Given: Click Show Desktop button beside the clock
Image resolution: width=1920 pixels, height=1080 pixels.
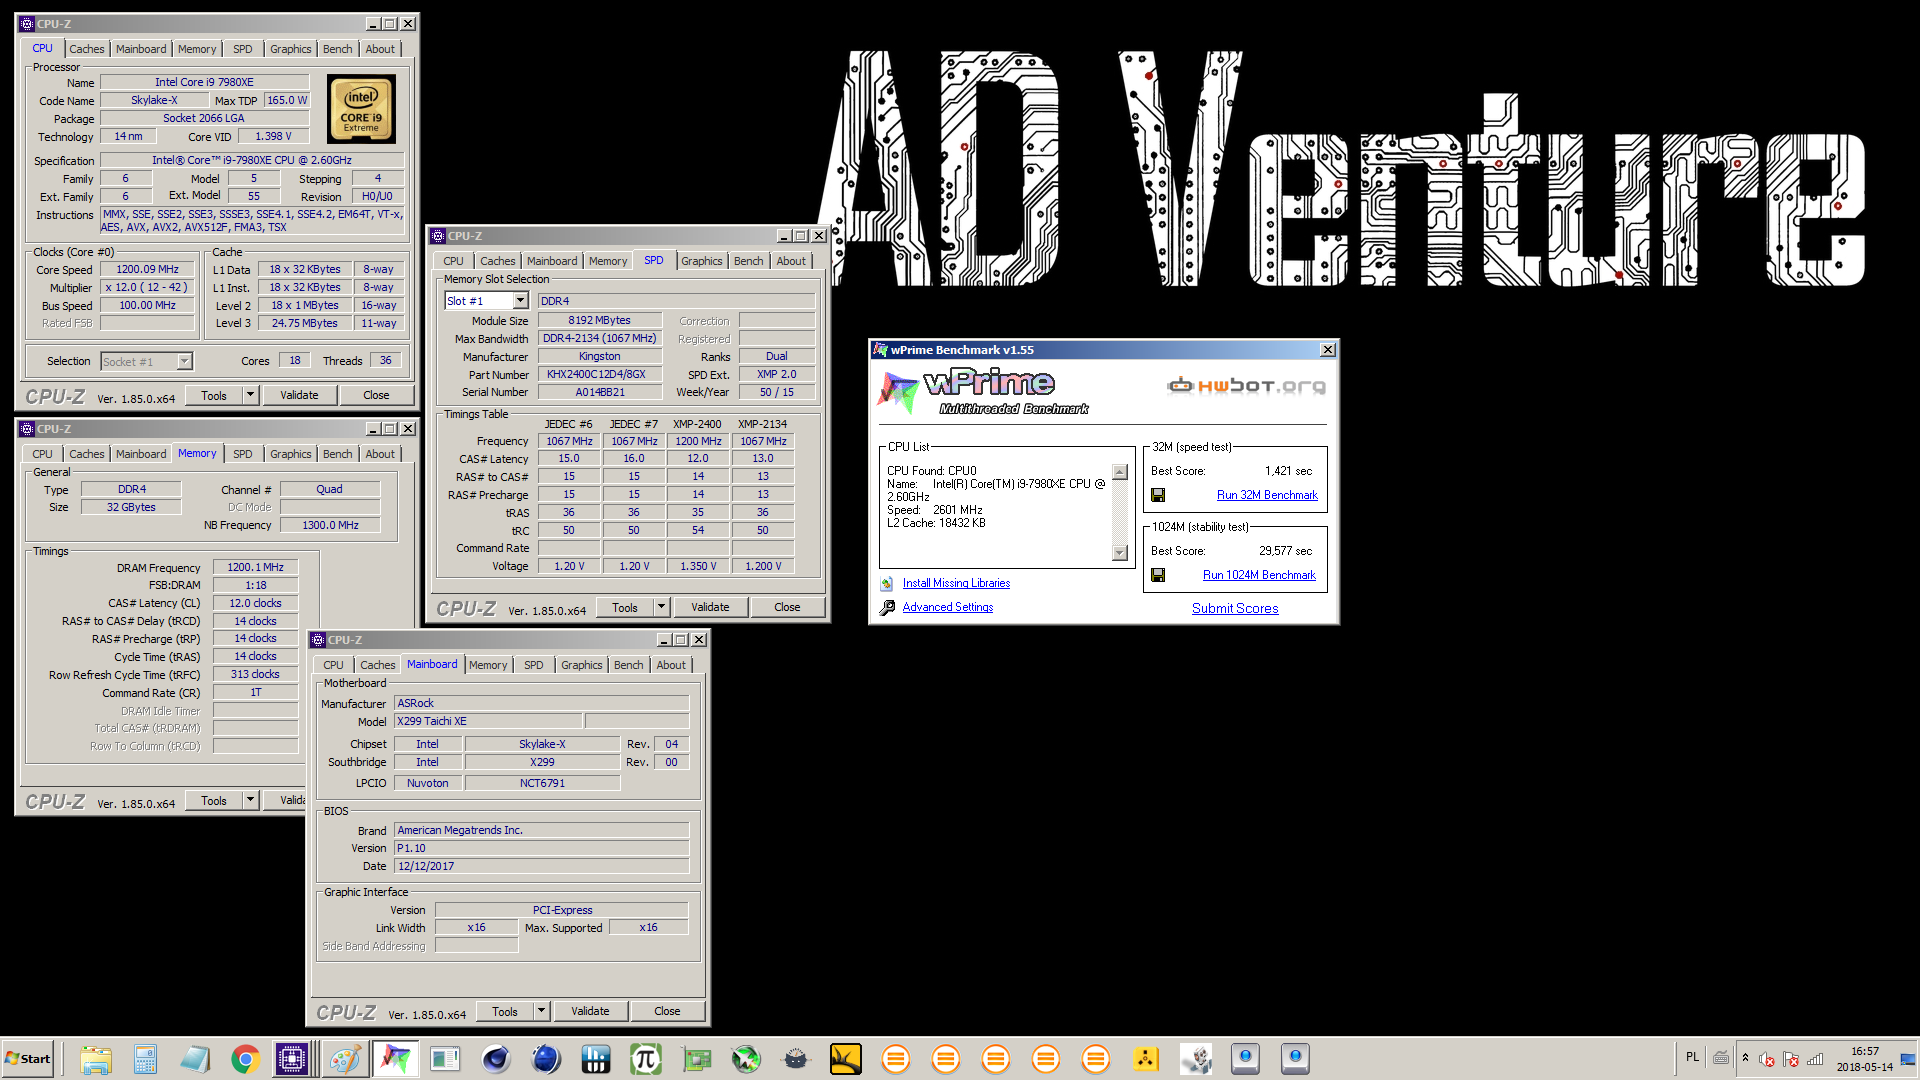Looking at the screenshot, I should pyautogui.click(x=1909, y=1059).
